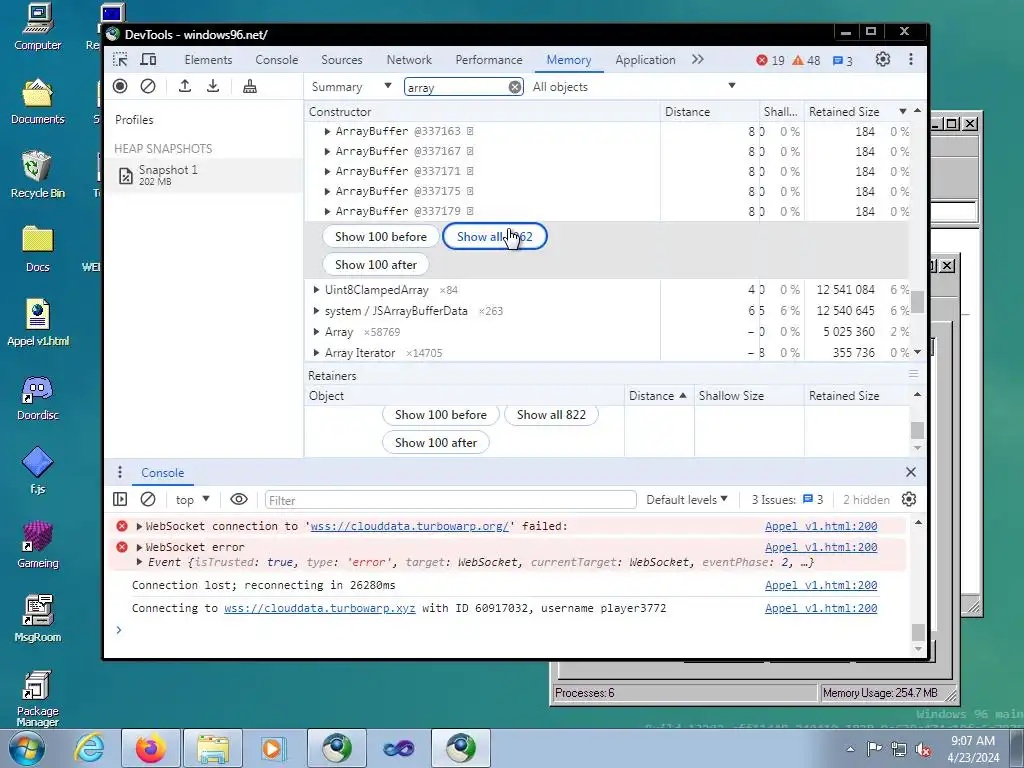Open the DevTools three-dot customize menu
The width and height of the screenshot is (1024, 768).
910,59
